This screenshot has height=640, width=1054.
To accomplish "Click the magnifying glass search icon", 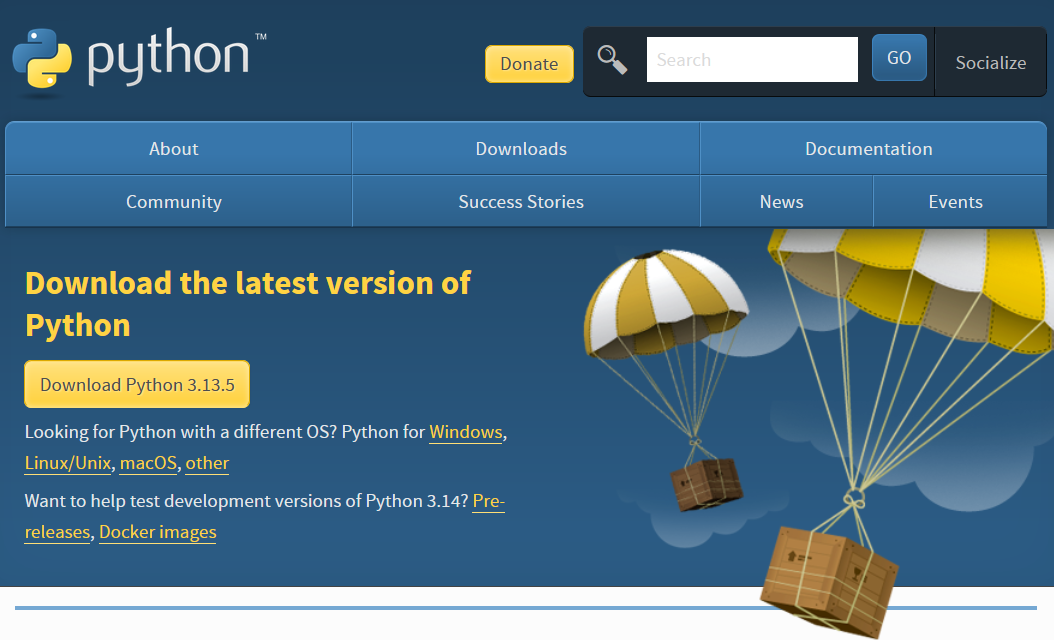I will pos(612,59).
